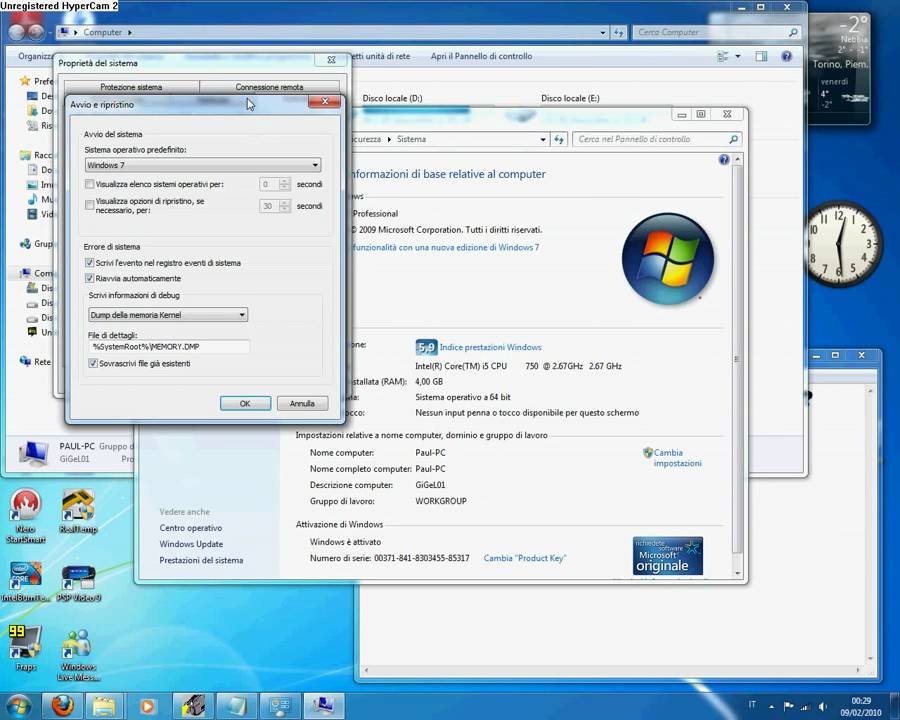This screenshot has height=720, width=900.
Task: Open the media player taskbar icon
Action: point(148,706)
